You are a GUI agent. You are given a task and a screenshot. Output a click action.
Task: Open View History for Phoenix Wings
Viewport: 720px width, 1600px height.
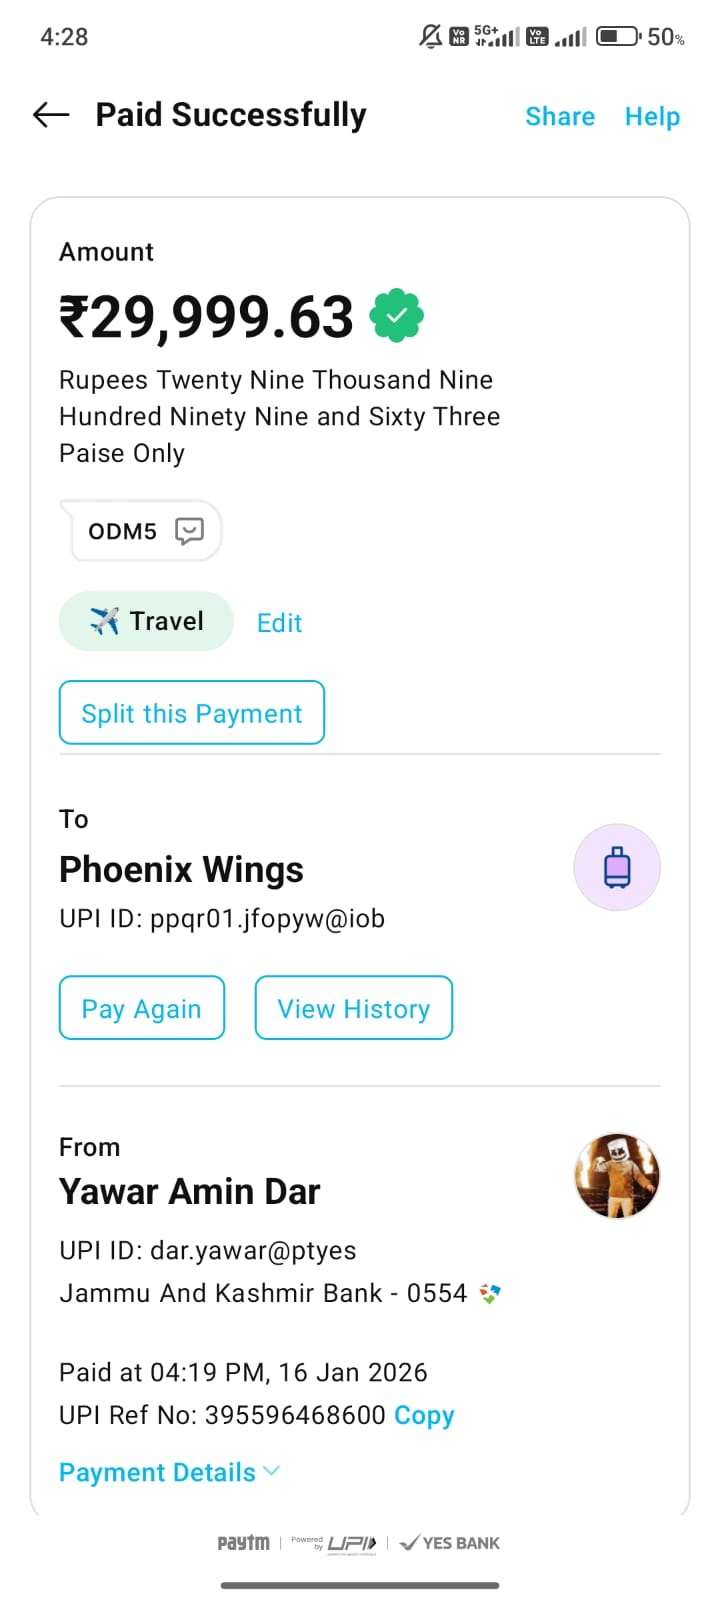354,1008
